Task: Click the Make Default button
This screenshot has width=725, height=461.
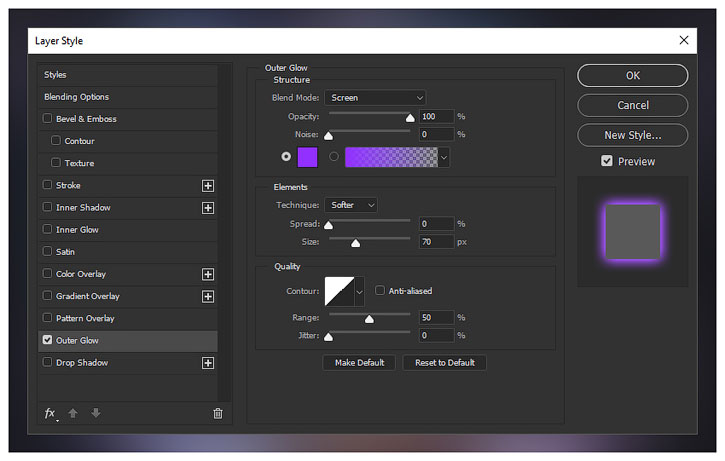Action: coord(359,363)
